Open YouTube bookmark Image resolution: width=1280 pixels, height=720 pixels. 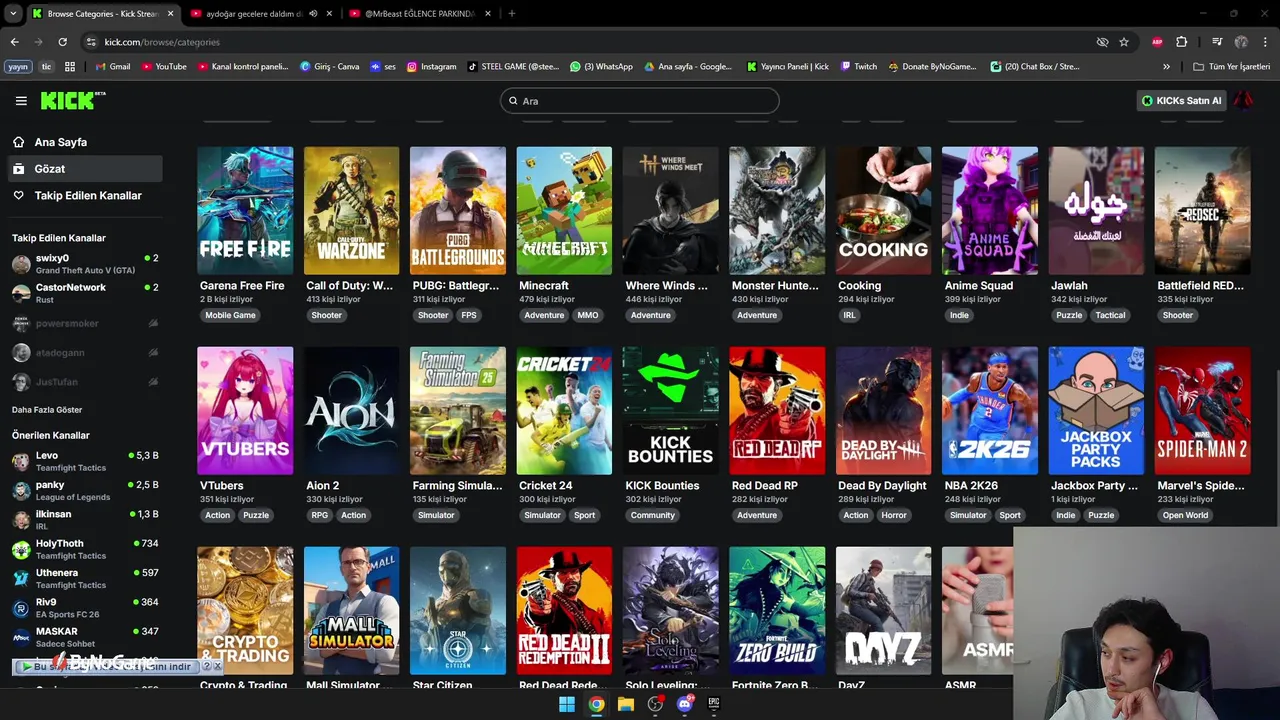[x=164, y=67]
